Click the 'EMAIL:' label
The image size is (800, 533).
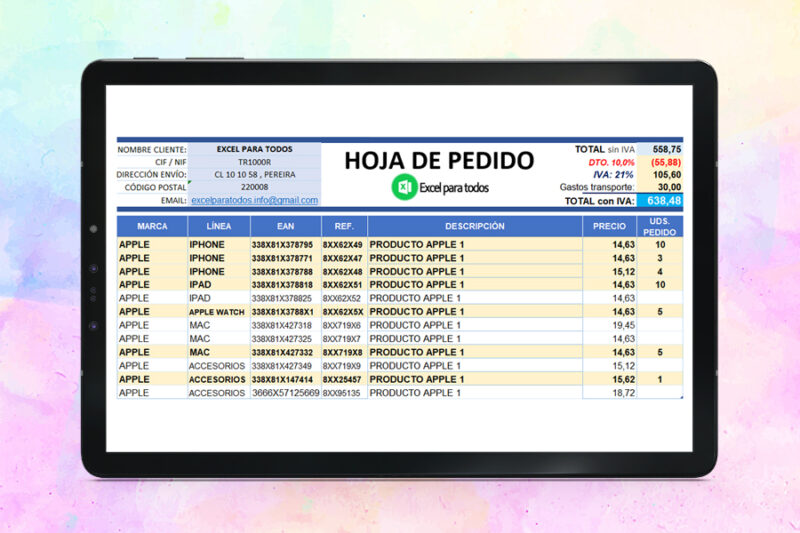173,201
